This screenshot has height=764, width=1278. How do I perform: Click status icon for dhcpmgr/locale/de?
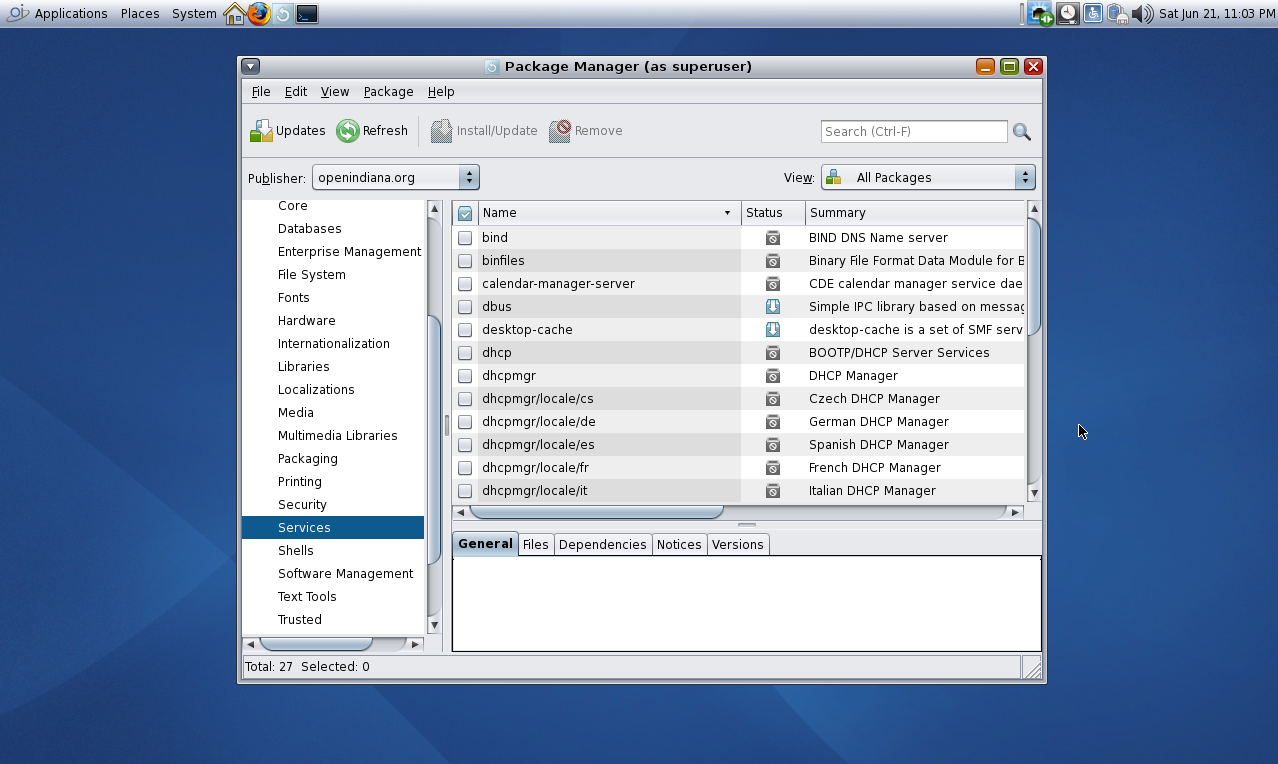click(773, 422)
